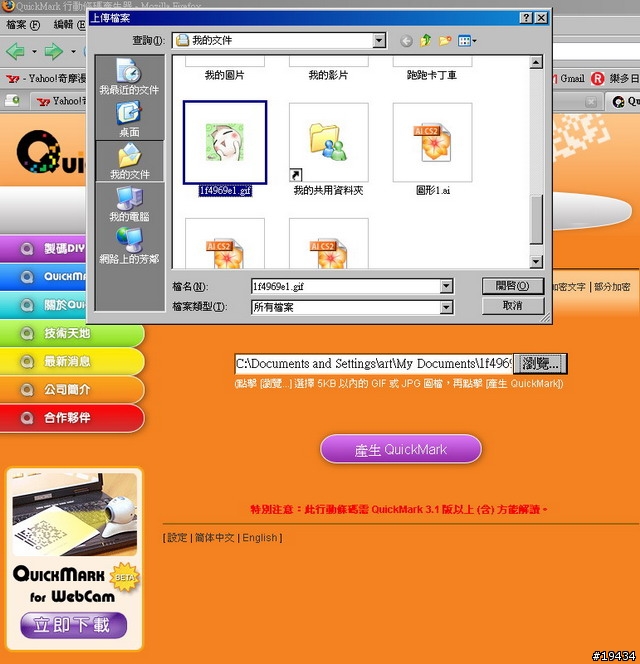Open the 編輯 Edit menu in Firefox
Image resolution: width=640 pixels, height=664 pixels.
[69, 25]
